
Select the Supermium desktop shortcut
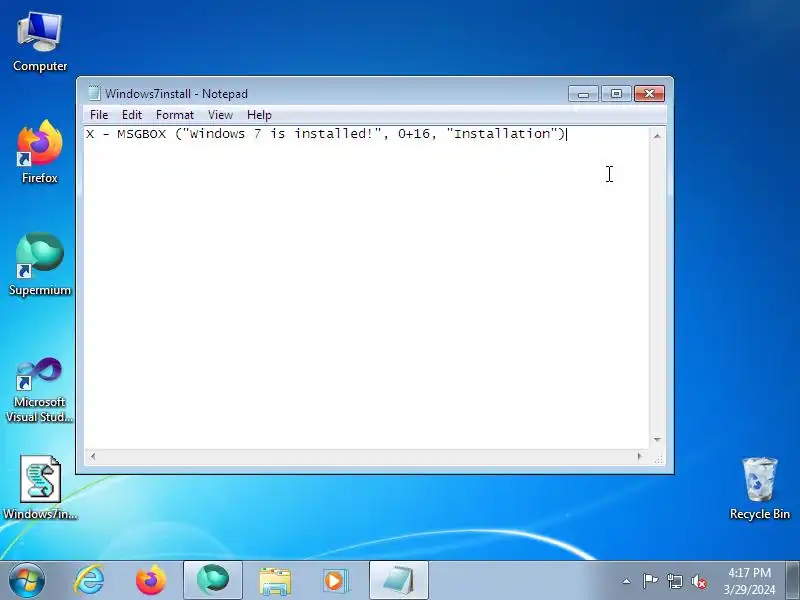[x=40, y=264]
